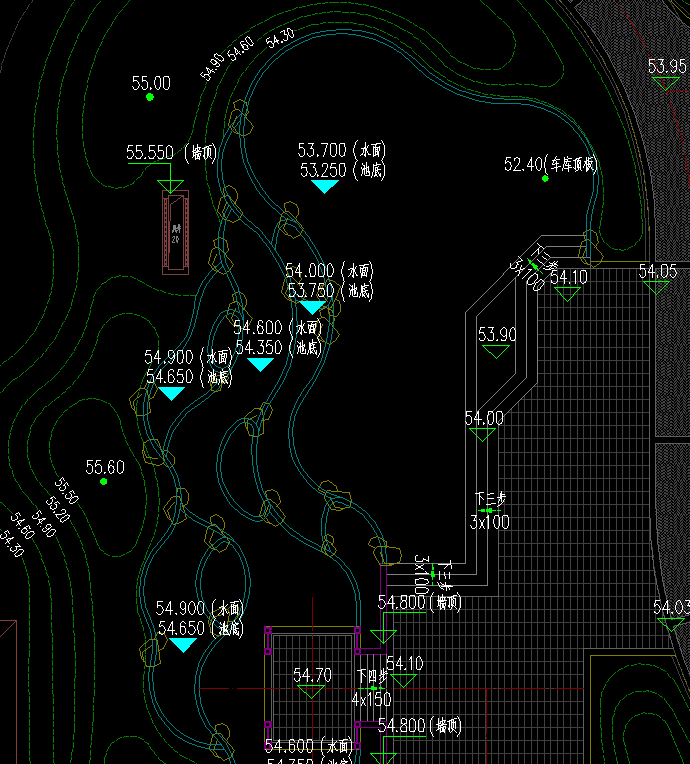Select the 52.40(车库顶板) annotation

(551, 164)
